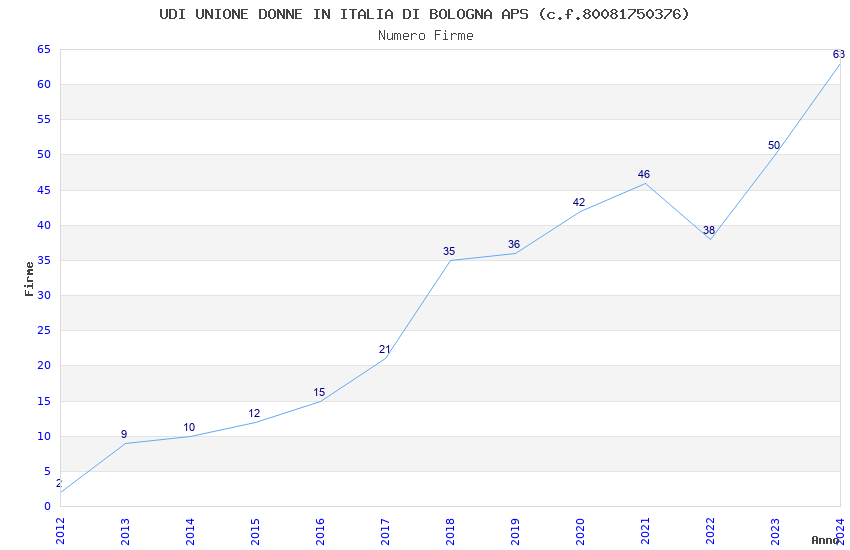Select the 2012 year label
850x550 pixels.
60,531
